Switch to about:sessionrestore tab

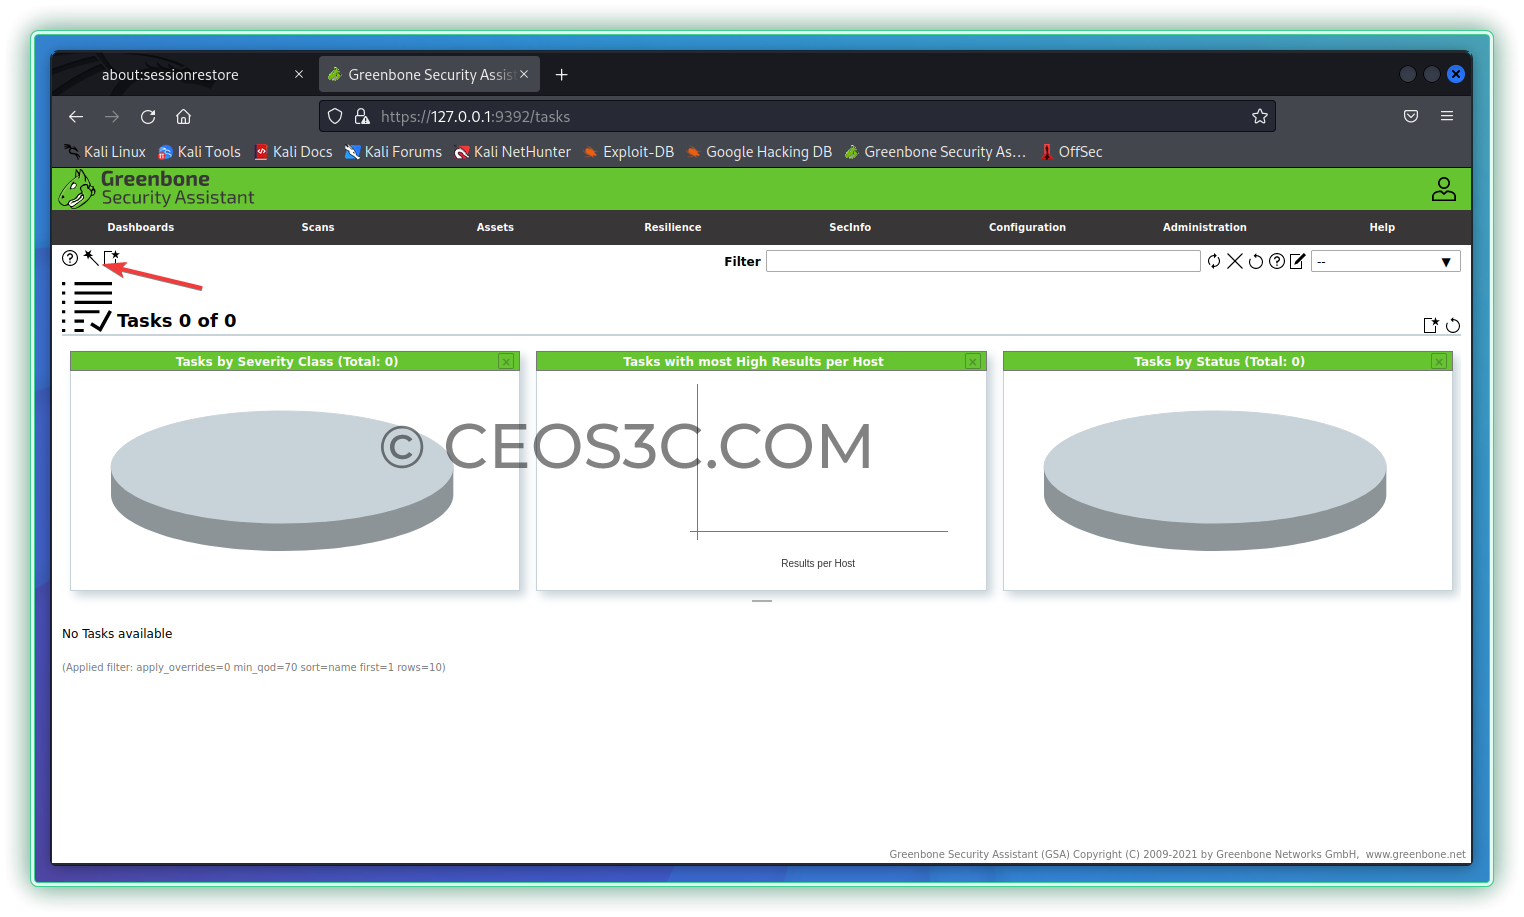tap(170, 75)
